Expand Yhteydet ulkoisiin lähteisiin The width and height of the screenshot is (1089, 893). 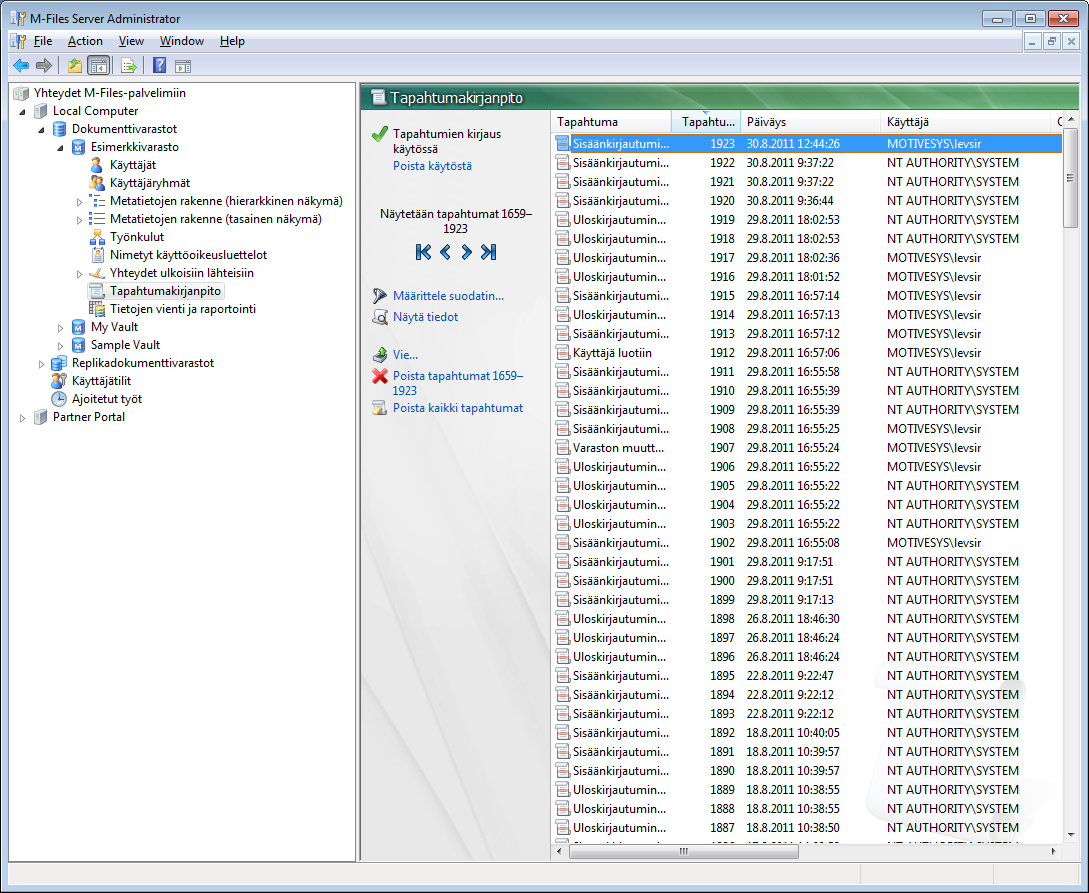[x=79, y=274]
